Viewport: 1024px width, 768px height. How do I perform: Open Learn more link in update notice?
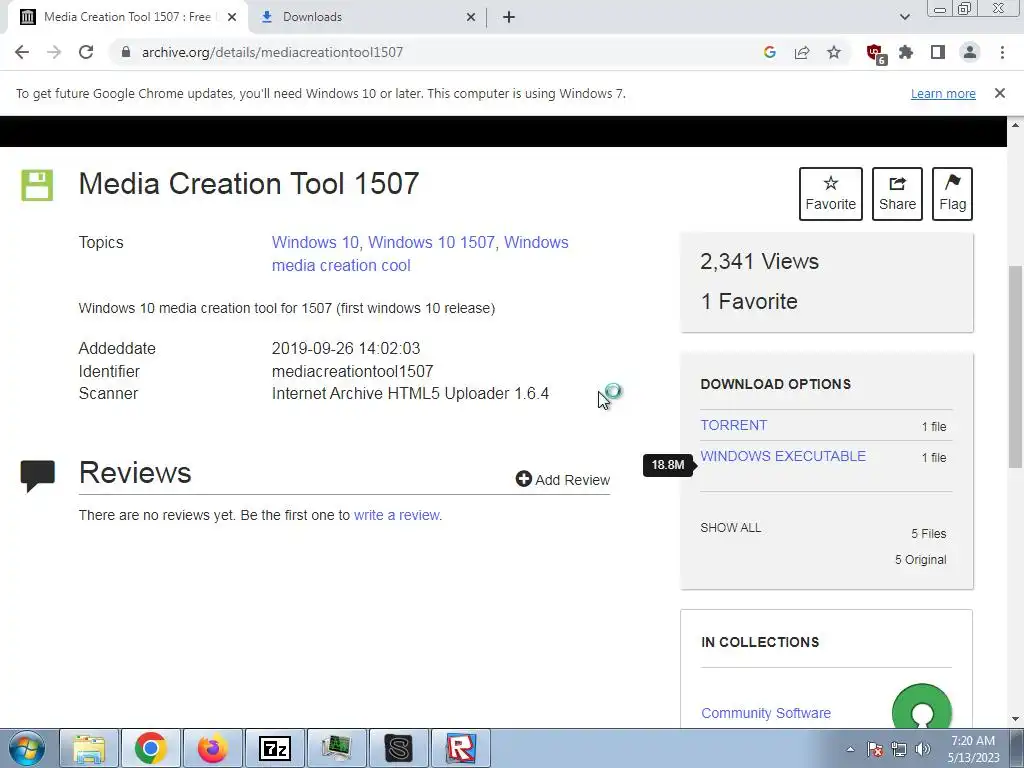943,93
